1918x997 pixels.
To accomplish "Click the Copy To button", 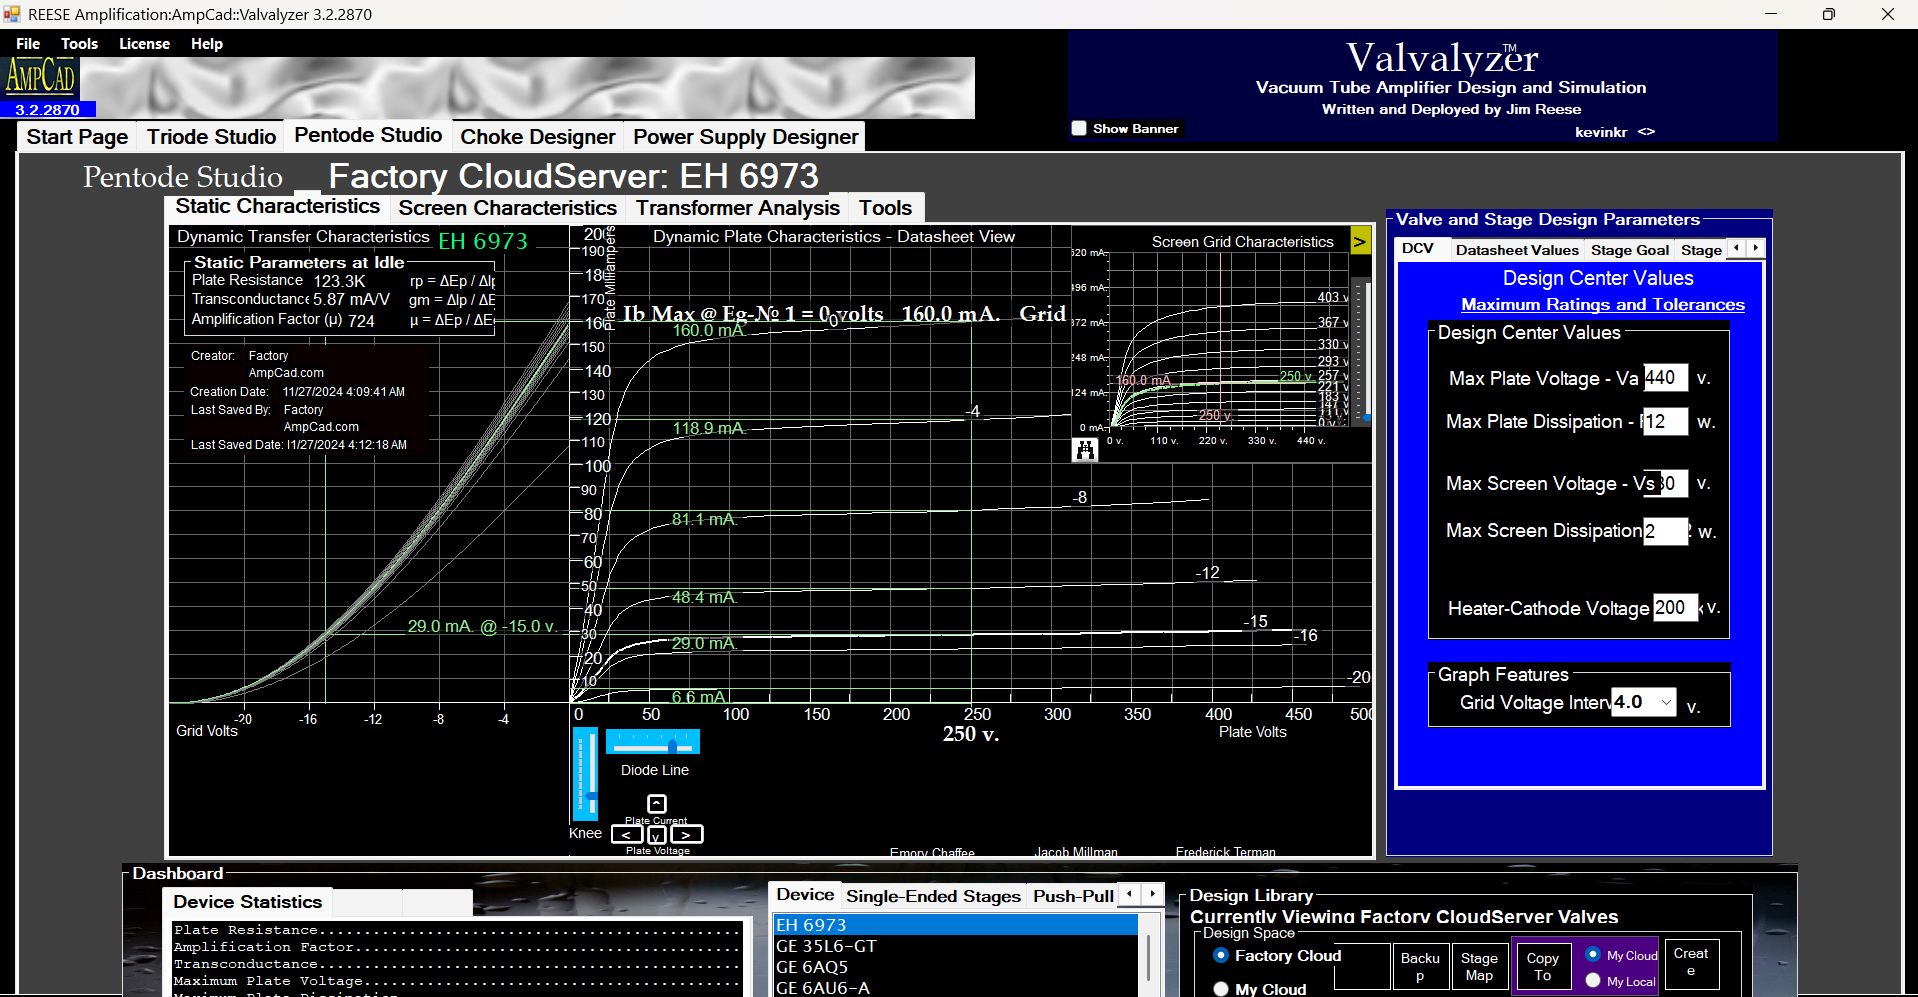I will pos(1542,967).
